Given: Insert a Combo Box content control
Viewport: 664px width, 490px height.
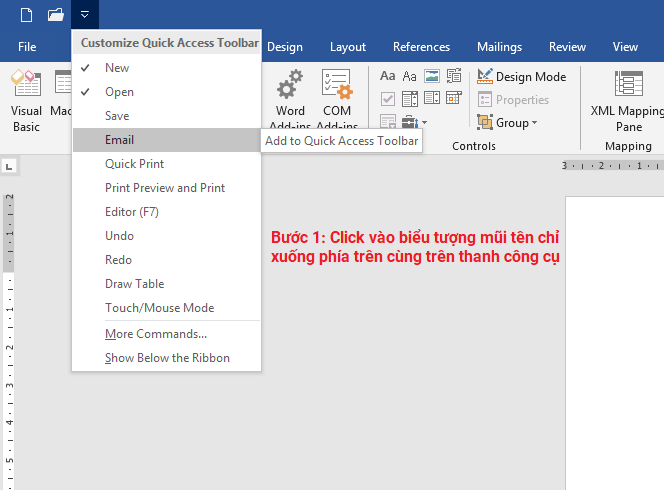Looking at the screenshot, I should click(x=409, y=99).
